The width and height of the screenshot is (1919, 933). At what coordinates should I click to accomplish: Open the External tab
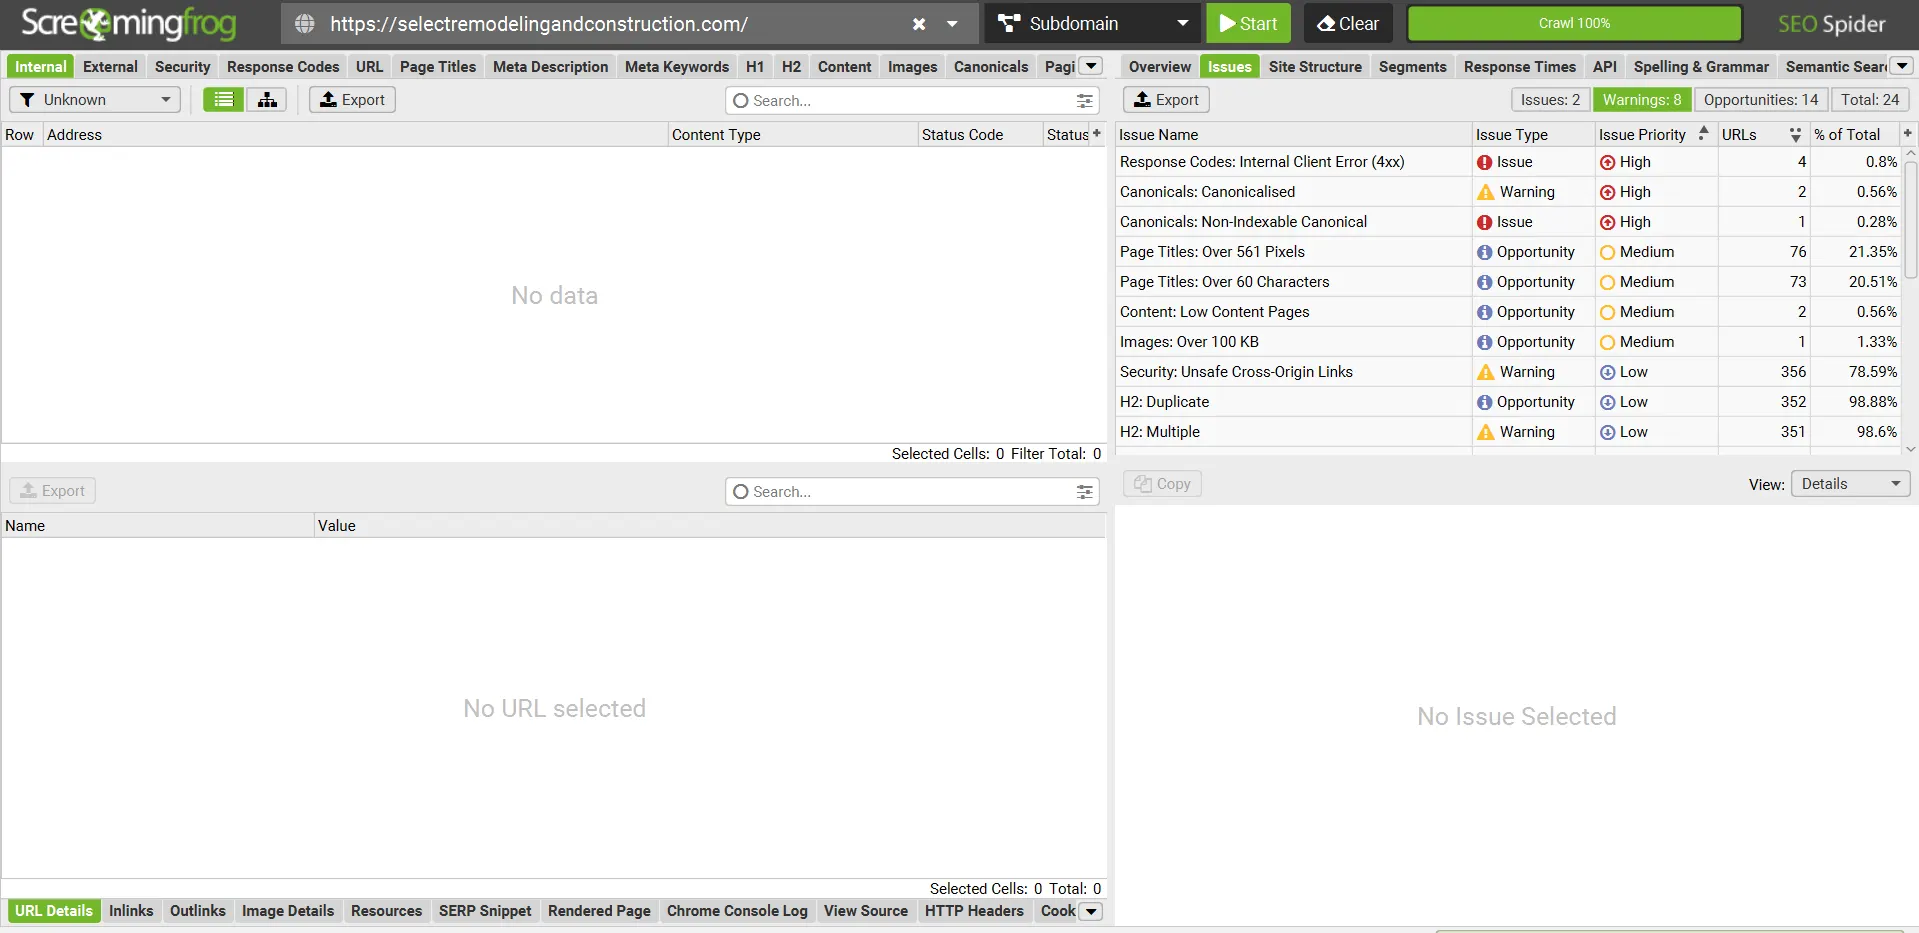110,67
